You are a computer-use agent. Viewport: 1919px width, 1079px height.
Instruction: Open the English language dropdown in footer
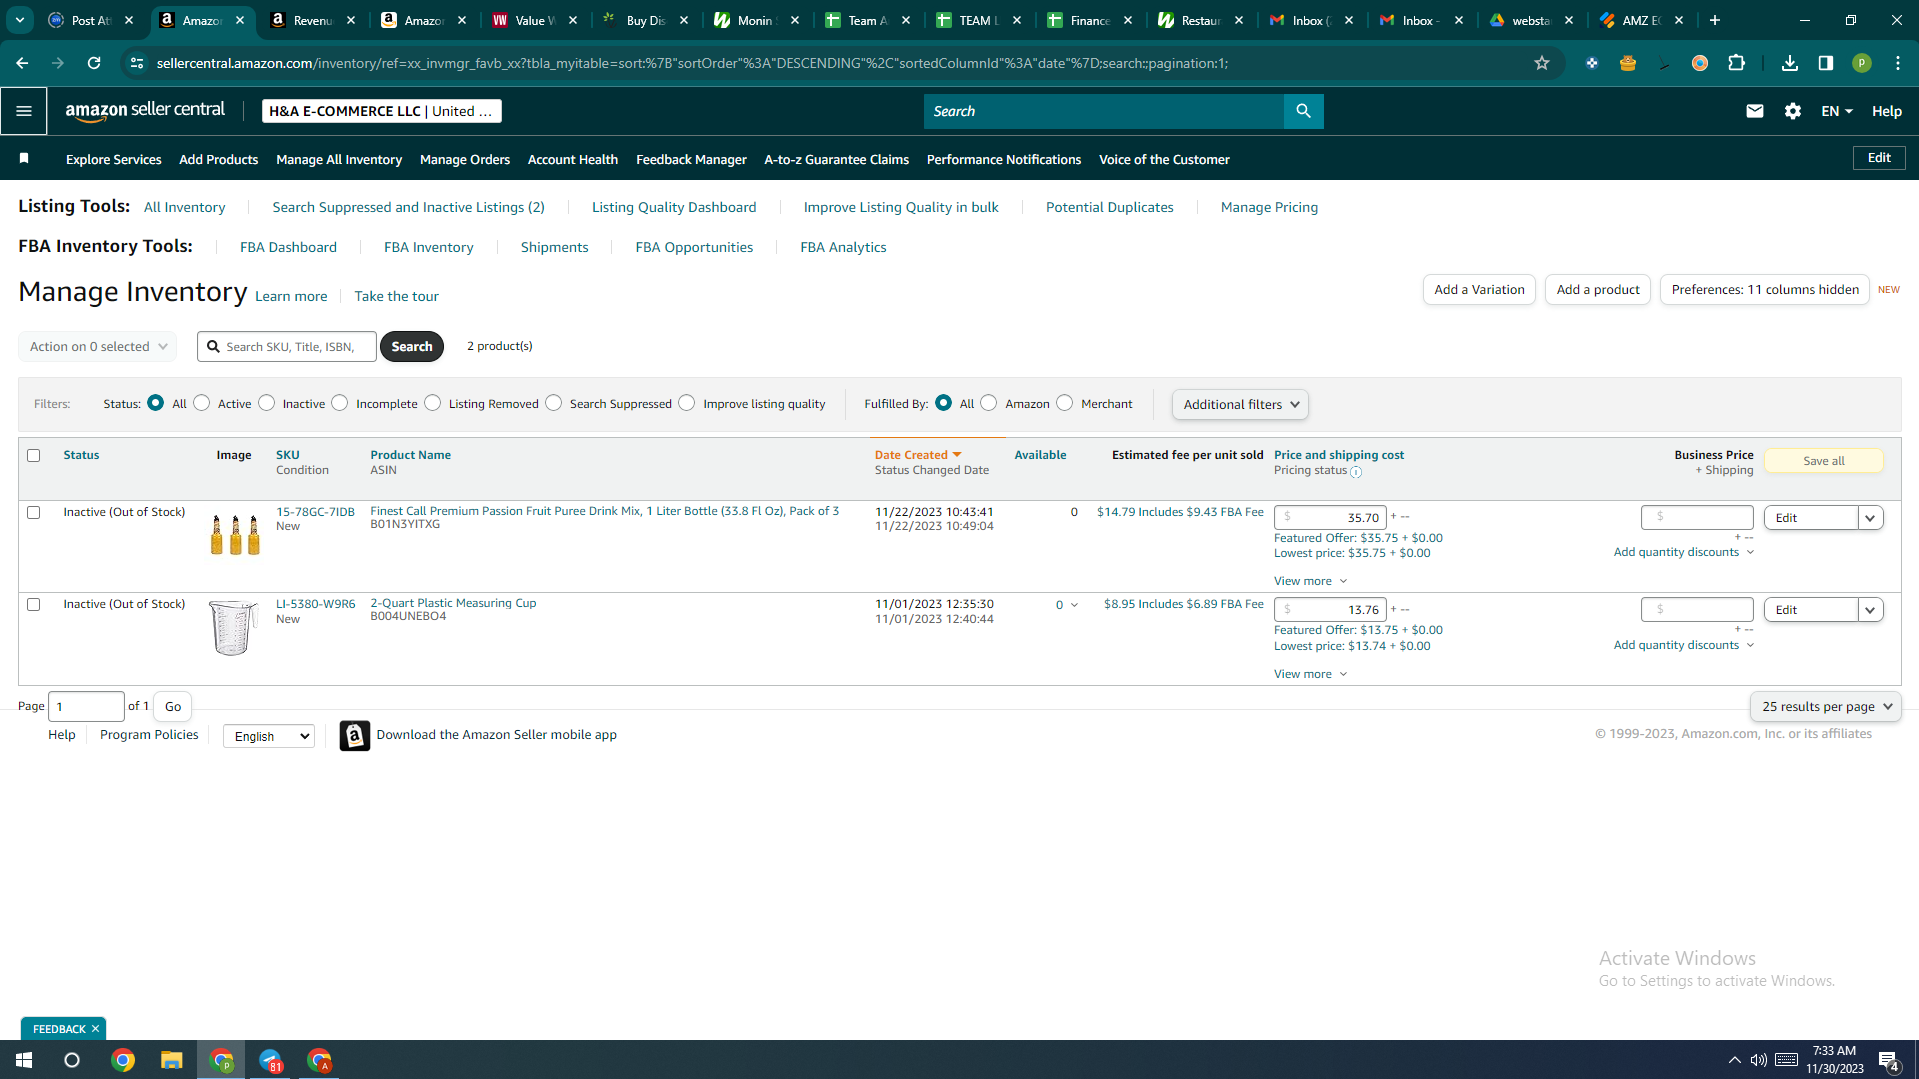[x=269, y=736]
